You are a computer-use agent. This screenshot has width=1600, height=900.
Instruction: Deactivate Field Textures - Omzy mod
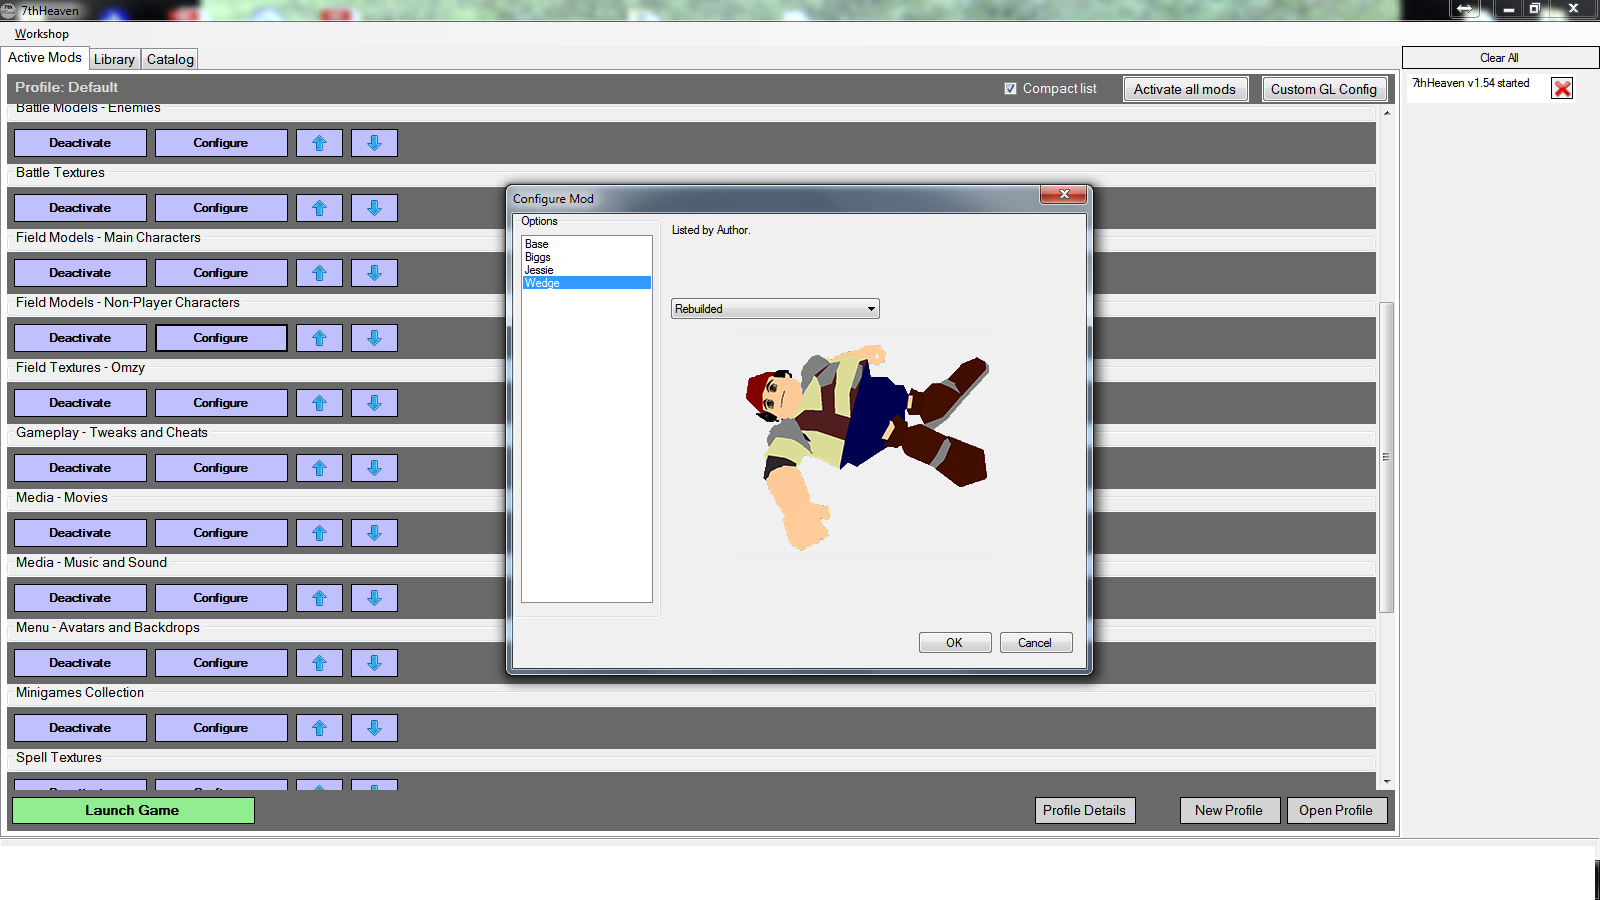pyautogui.click(x=80, y=403)
